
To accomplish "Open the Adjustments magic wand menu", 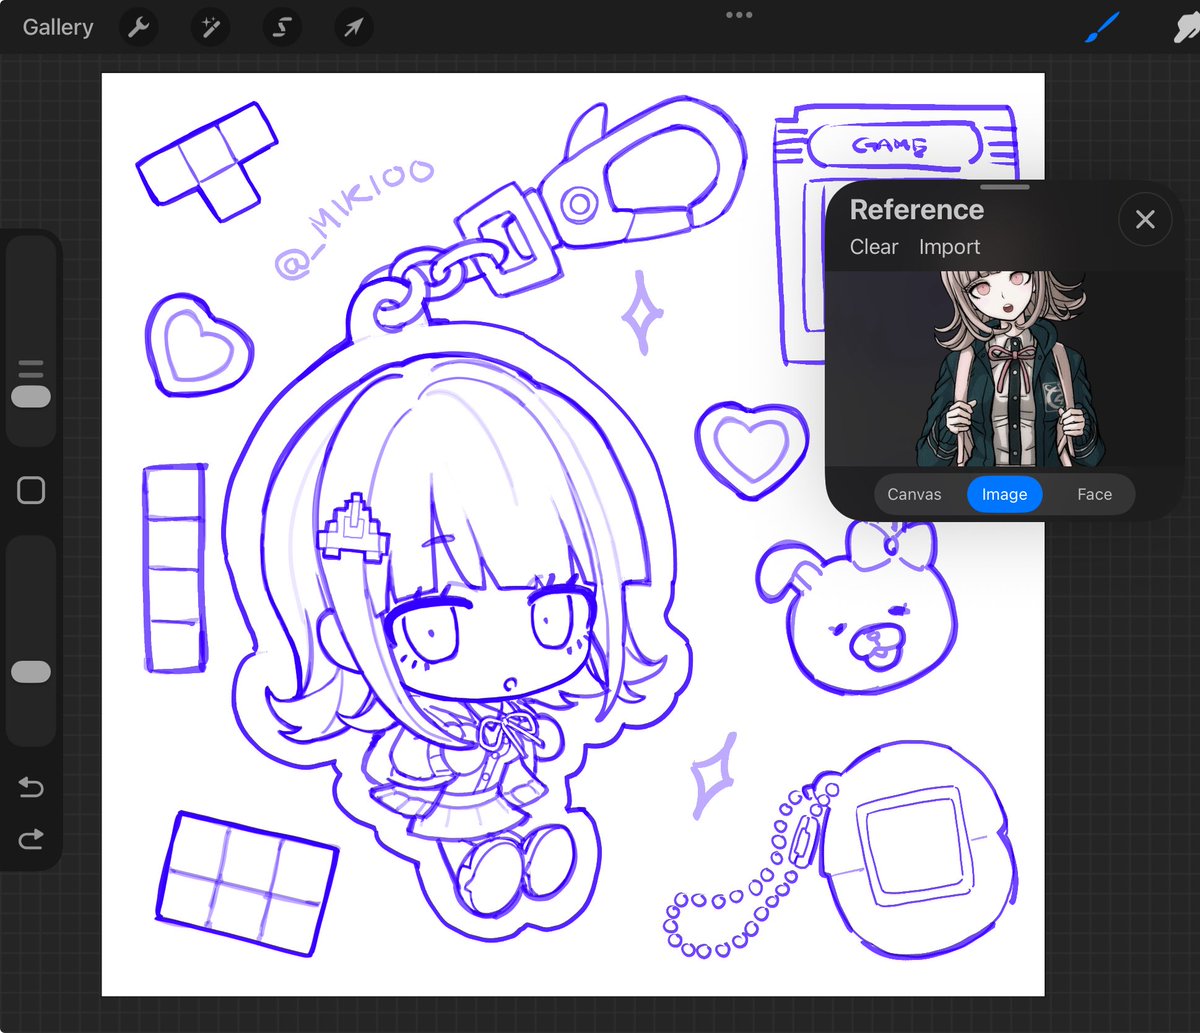I will click(211, 28).
